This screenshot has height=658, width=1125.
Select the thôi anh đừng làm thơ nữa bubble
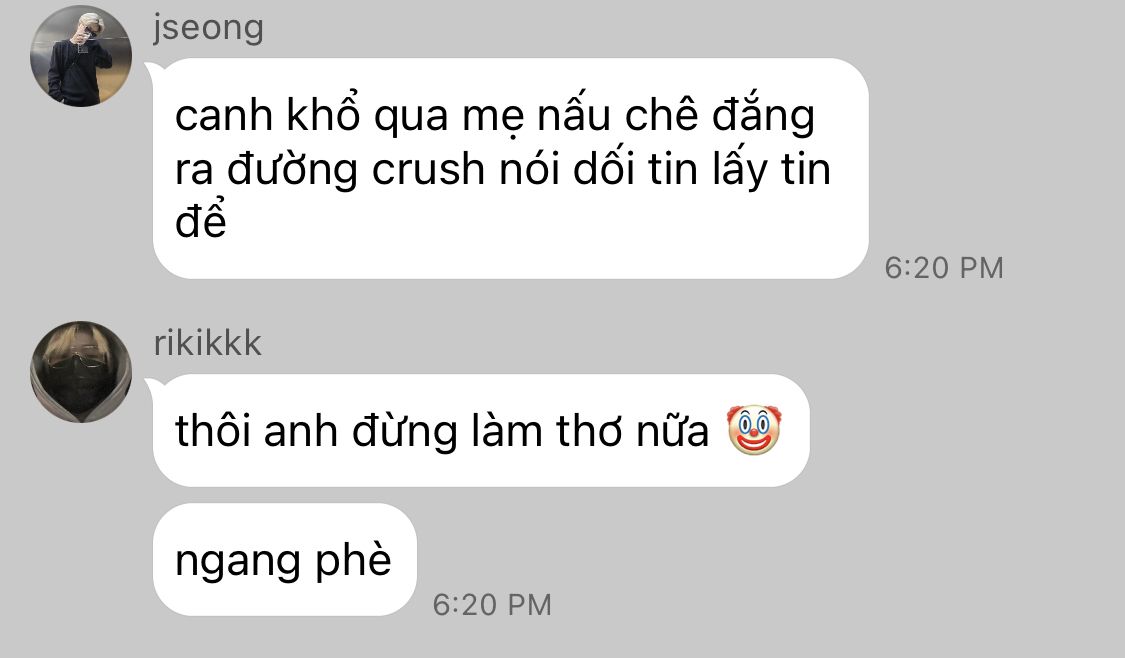click(x=481, y=431)
